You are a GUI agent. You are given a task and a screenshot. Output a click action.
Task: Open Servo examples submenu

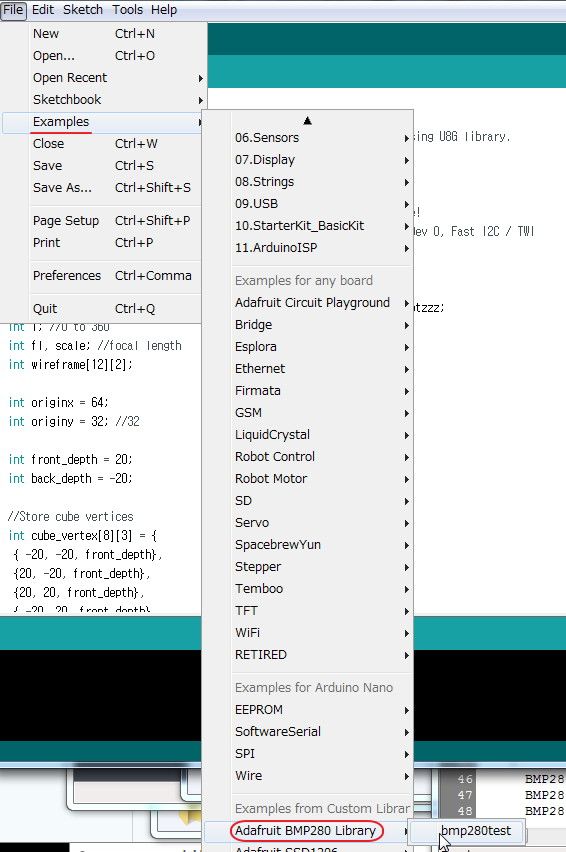(308, 523)
